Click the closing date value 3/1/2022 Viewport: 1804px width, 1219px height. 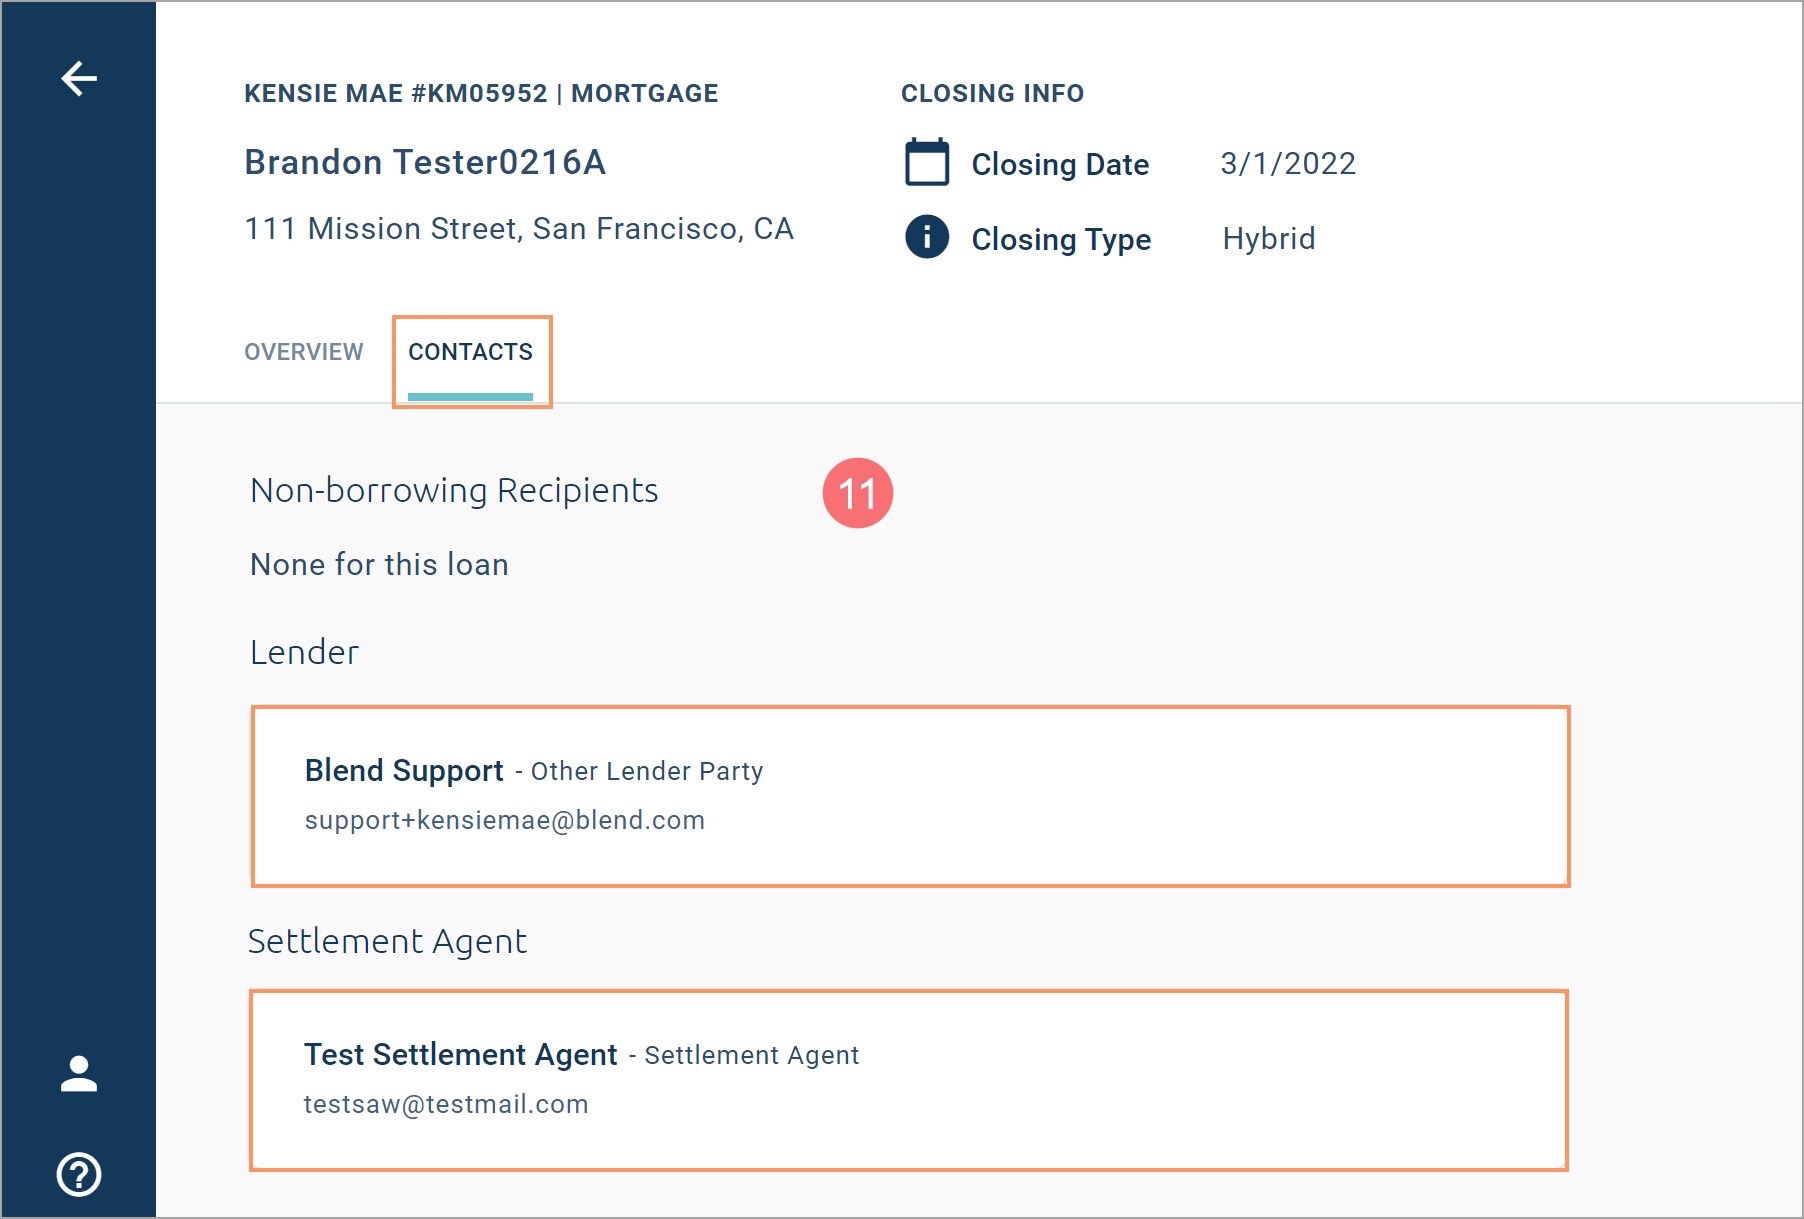pos(1288,163)
